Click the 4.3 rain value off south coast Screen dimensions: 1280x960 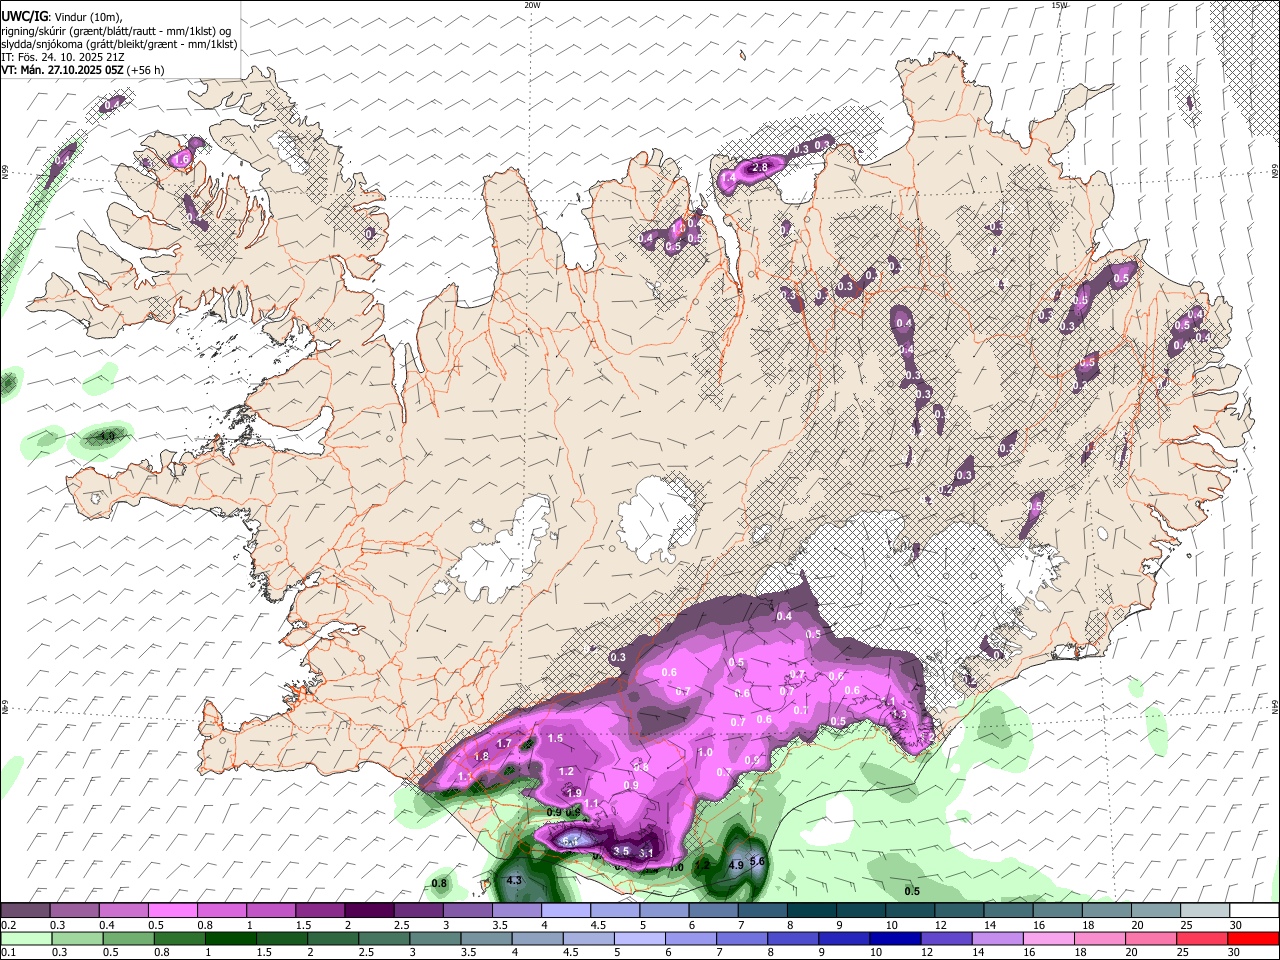515,880
